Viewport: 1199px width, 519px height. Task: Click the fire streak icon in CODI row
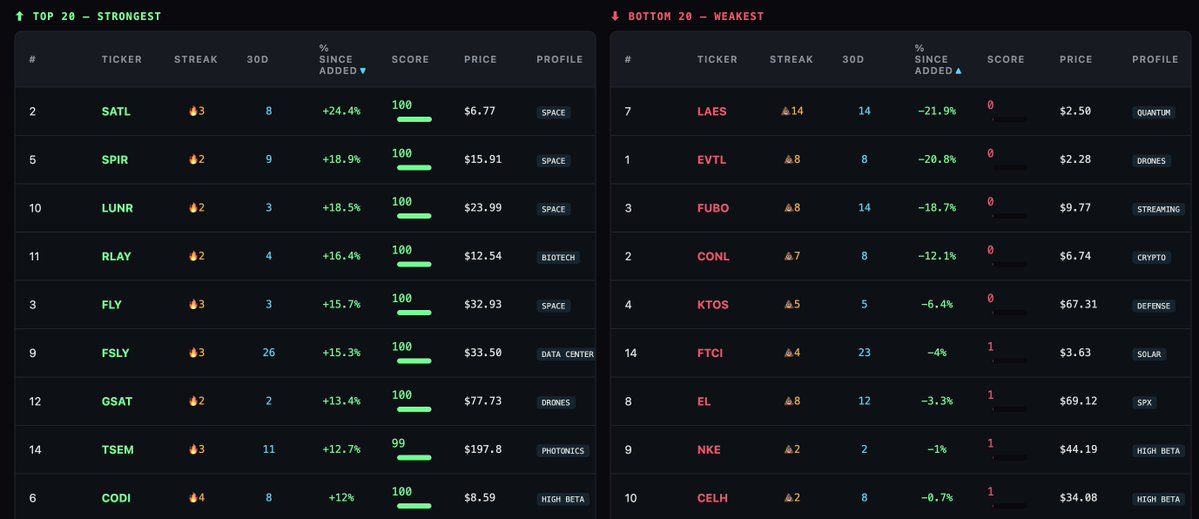[193, 498]
